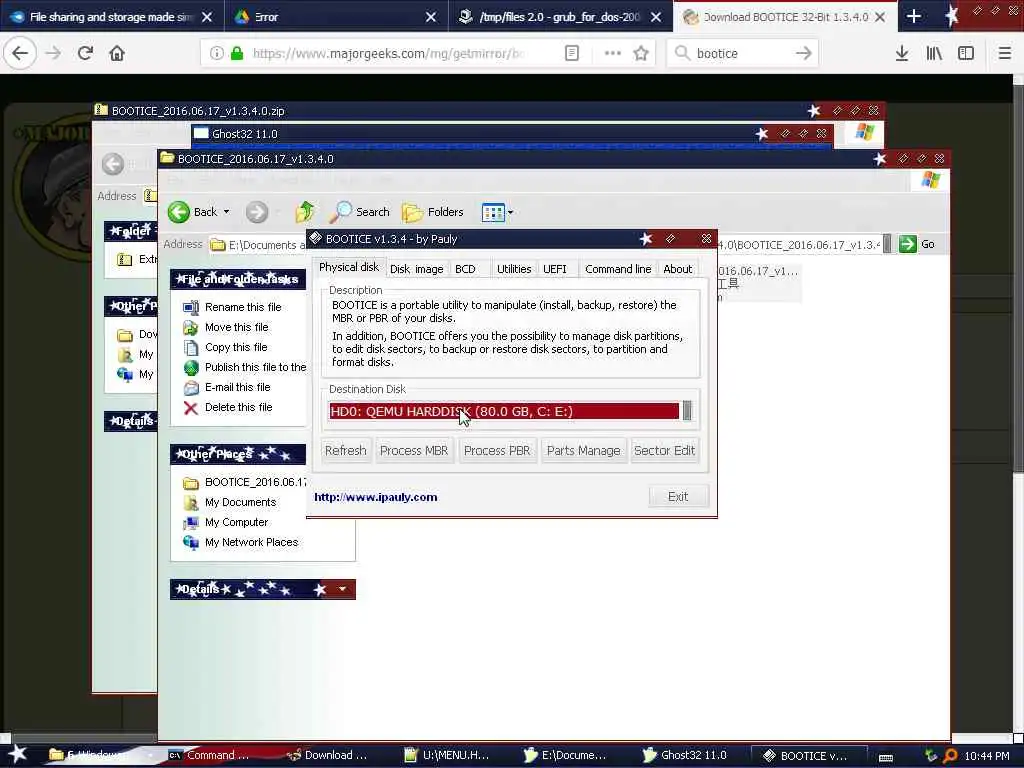The image size is (1024, 768).
Task: Click Explorer Back button
Action: coord(193,212)
